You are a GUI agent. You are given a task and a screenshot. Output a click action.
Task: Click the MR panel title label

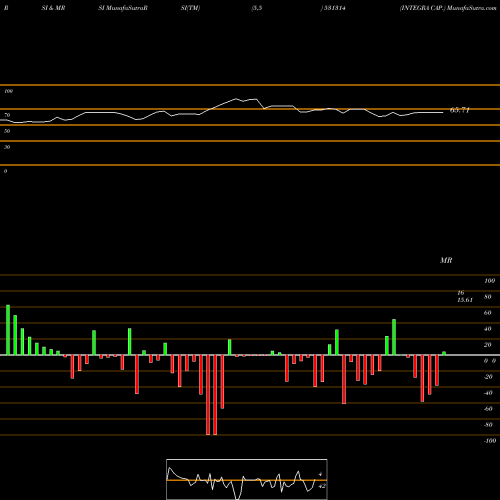tap(446, 260)
